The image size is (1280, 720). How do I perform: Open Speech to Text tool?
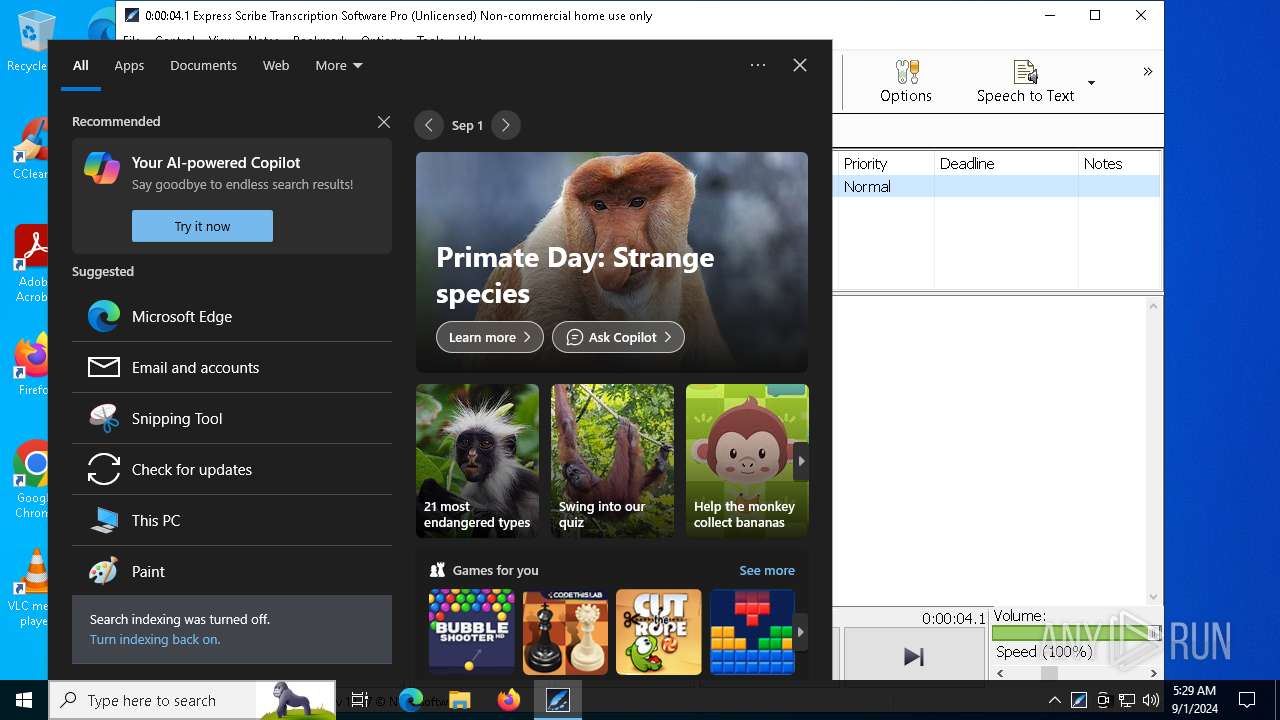[x=1025, y=81]
